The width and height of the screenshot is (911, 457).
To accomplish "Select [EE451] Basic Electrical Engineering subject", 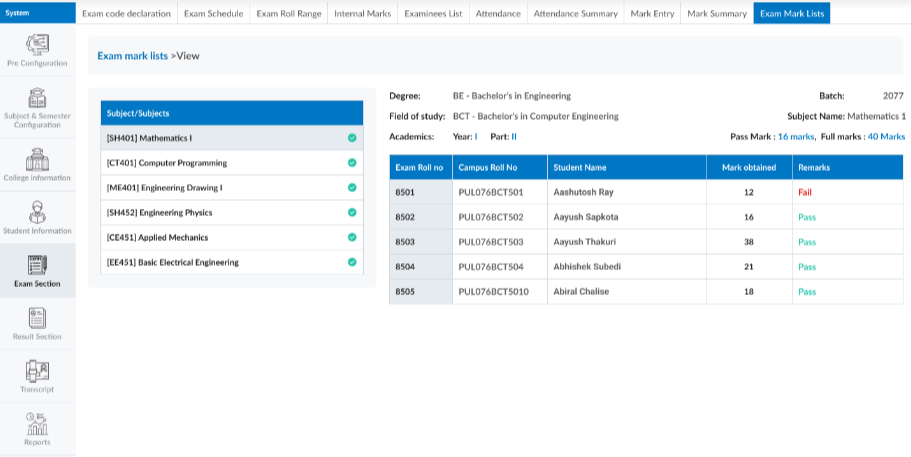I will 232,262.
